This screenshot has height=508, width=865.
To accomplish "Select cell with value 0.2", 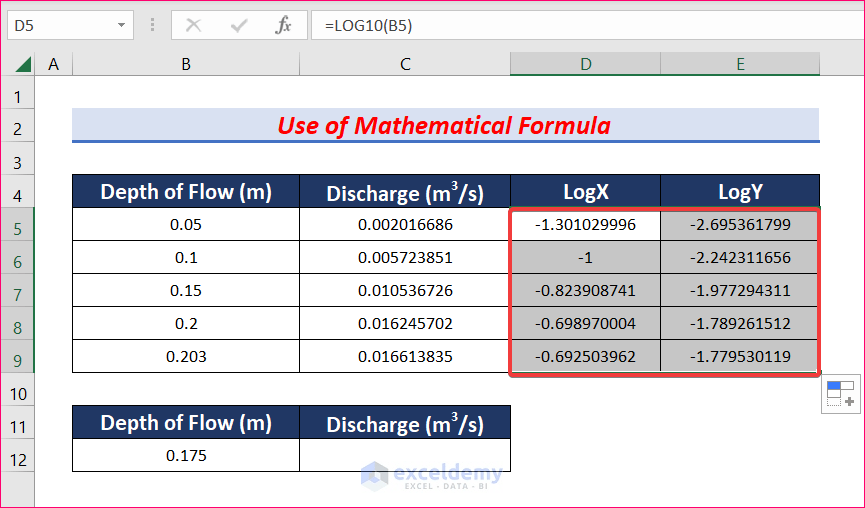I will (186, 323).
